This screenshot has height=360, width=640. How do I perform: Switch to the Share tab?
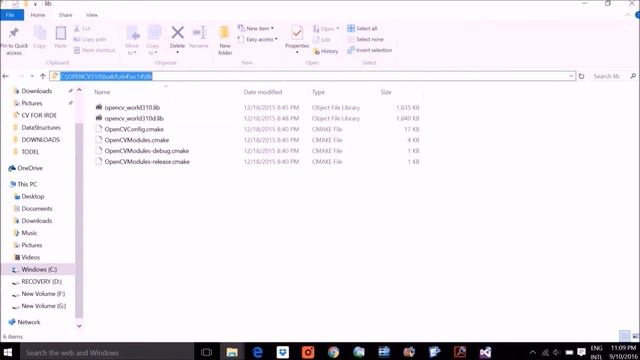65,15
